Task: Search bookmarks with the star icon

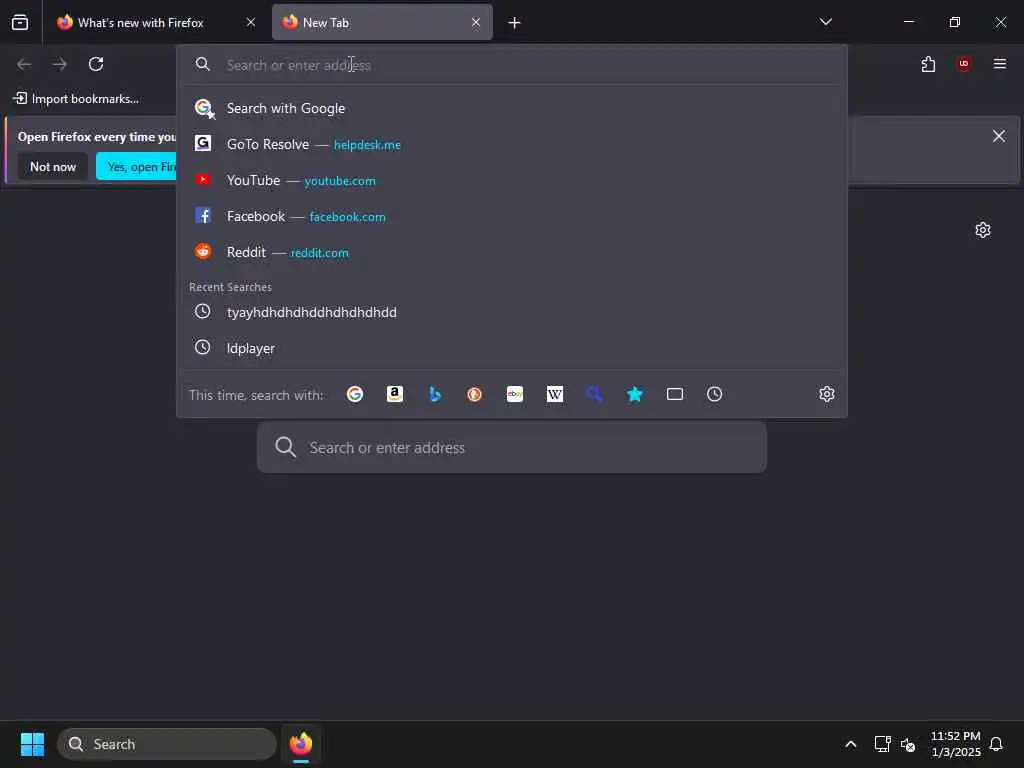Action: click(635, 394)
